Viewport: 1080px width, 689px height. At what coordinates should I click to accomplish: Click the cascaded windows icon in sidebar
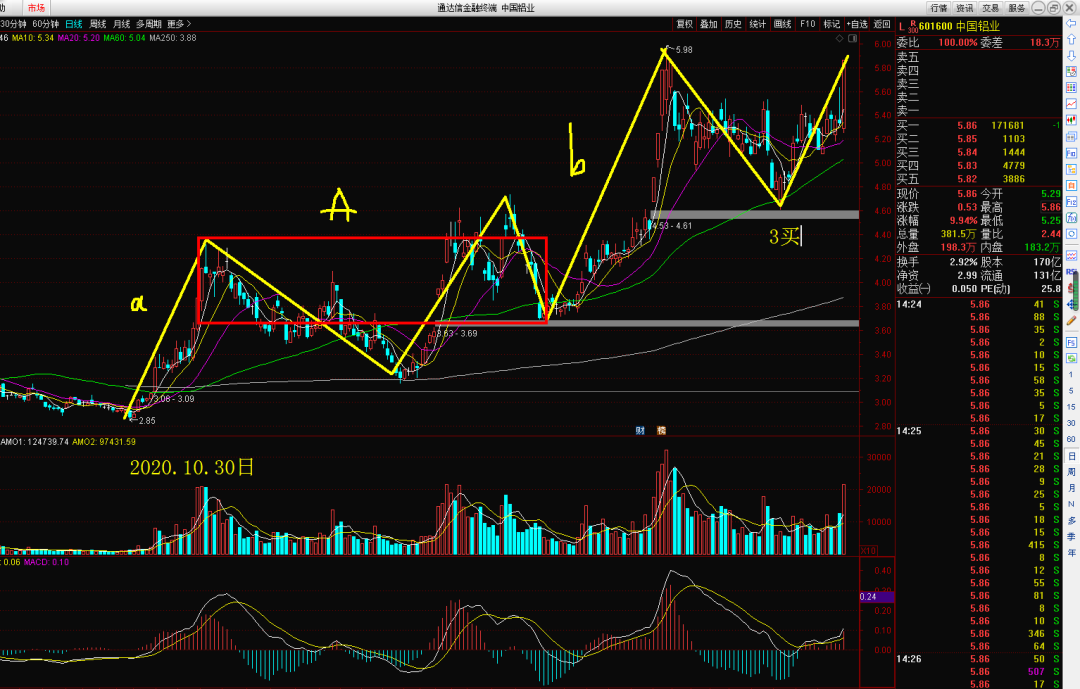tap(1071, 136)
